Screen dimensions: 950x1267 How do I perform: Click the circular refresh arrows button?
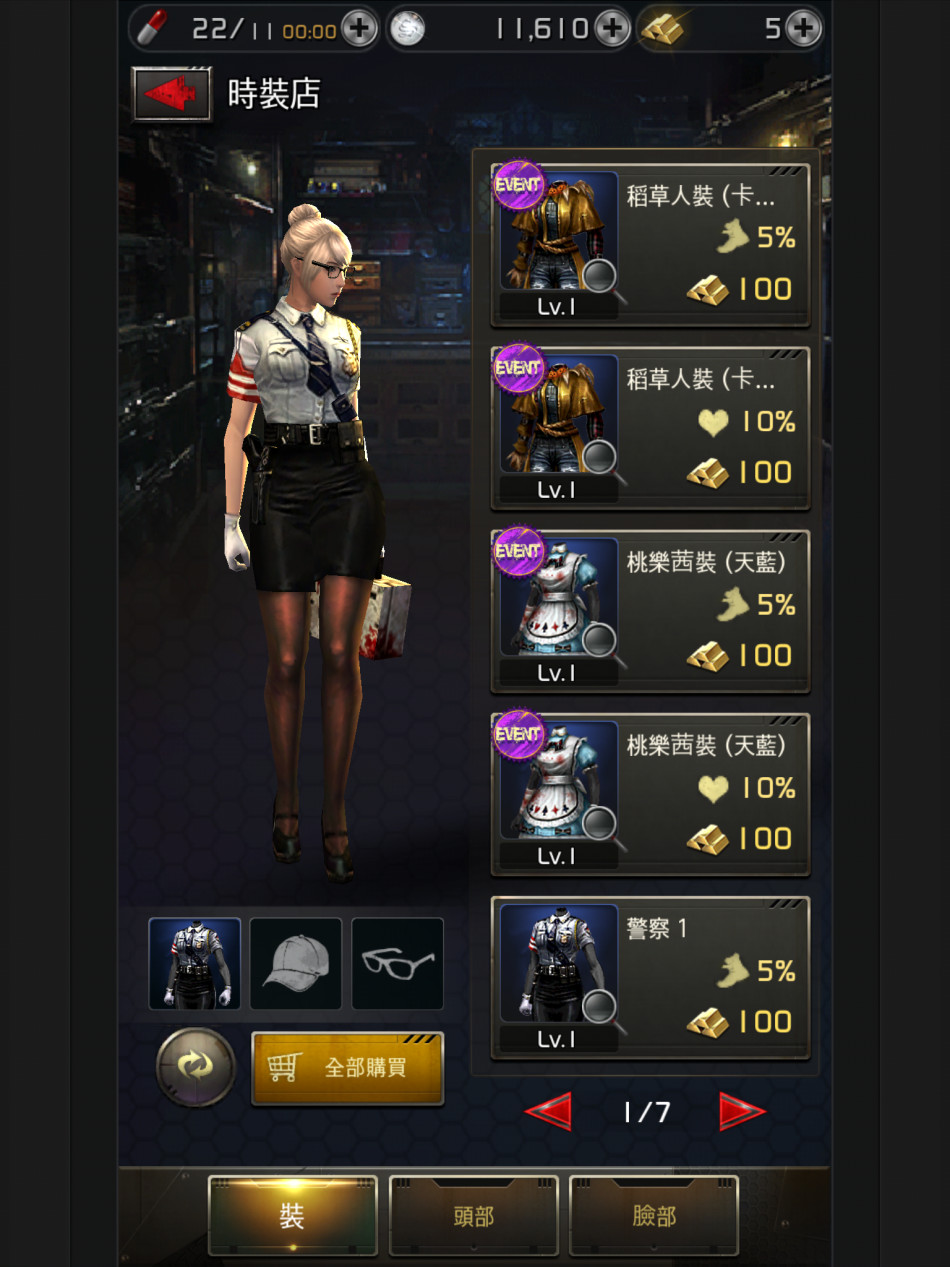tap(196, 1067)
